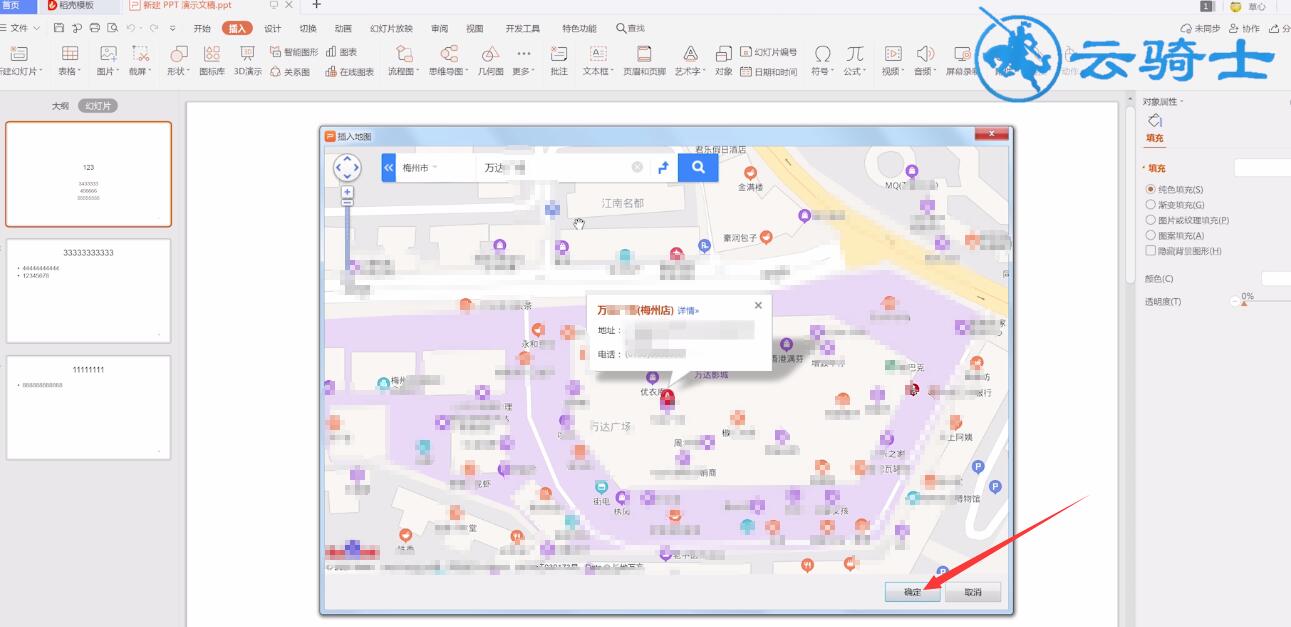Screen dimensions: 1291x627
Task: Launch the 3D presentation tool
Action: click(247, 60)
